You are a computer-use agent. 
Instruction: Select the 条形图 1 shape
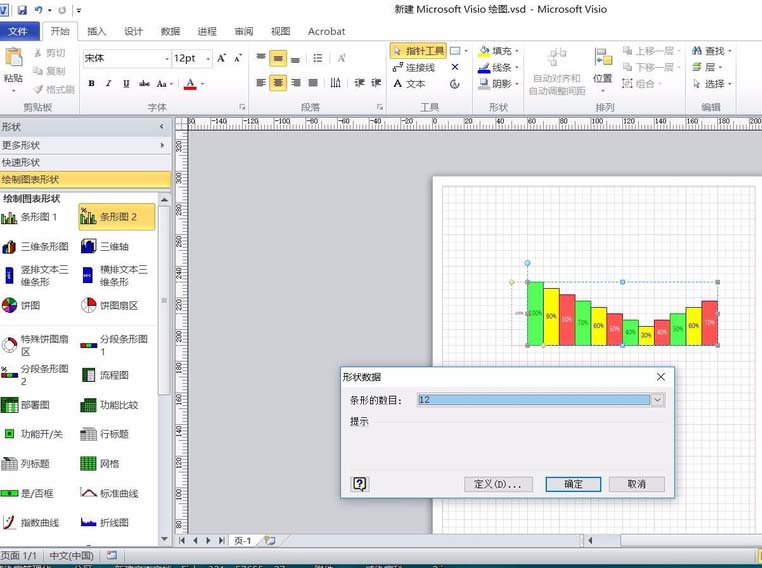tap(30, 217)
